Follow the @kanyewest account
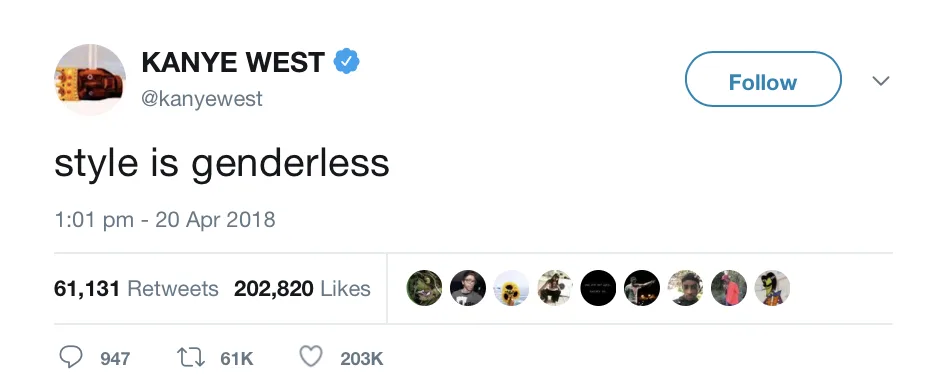 (763, 80)
